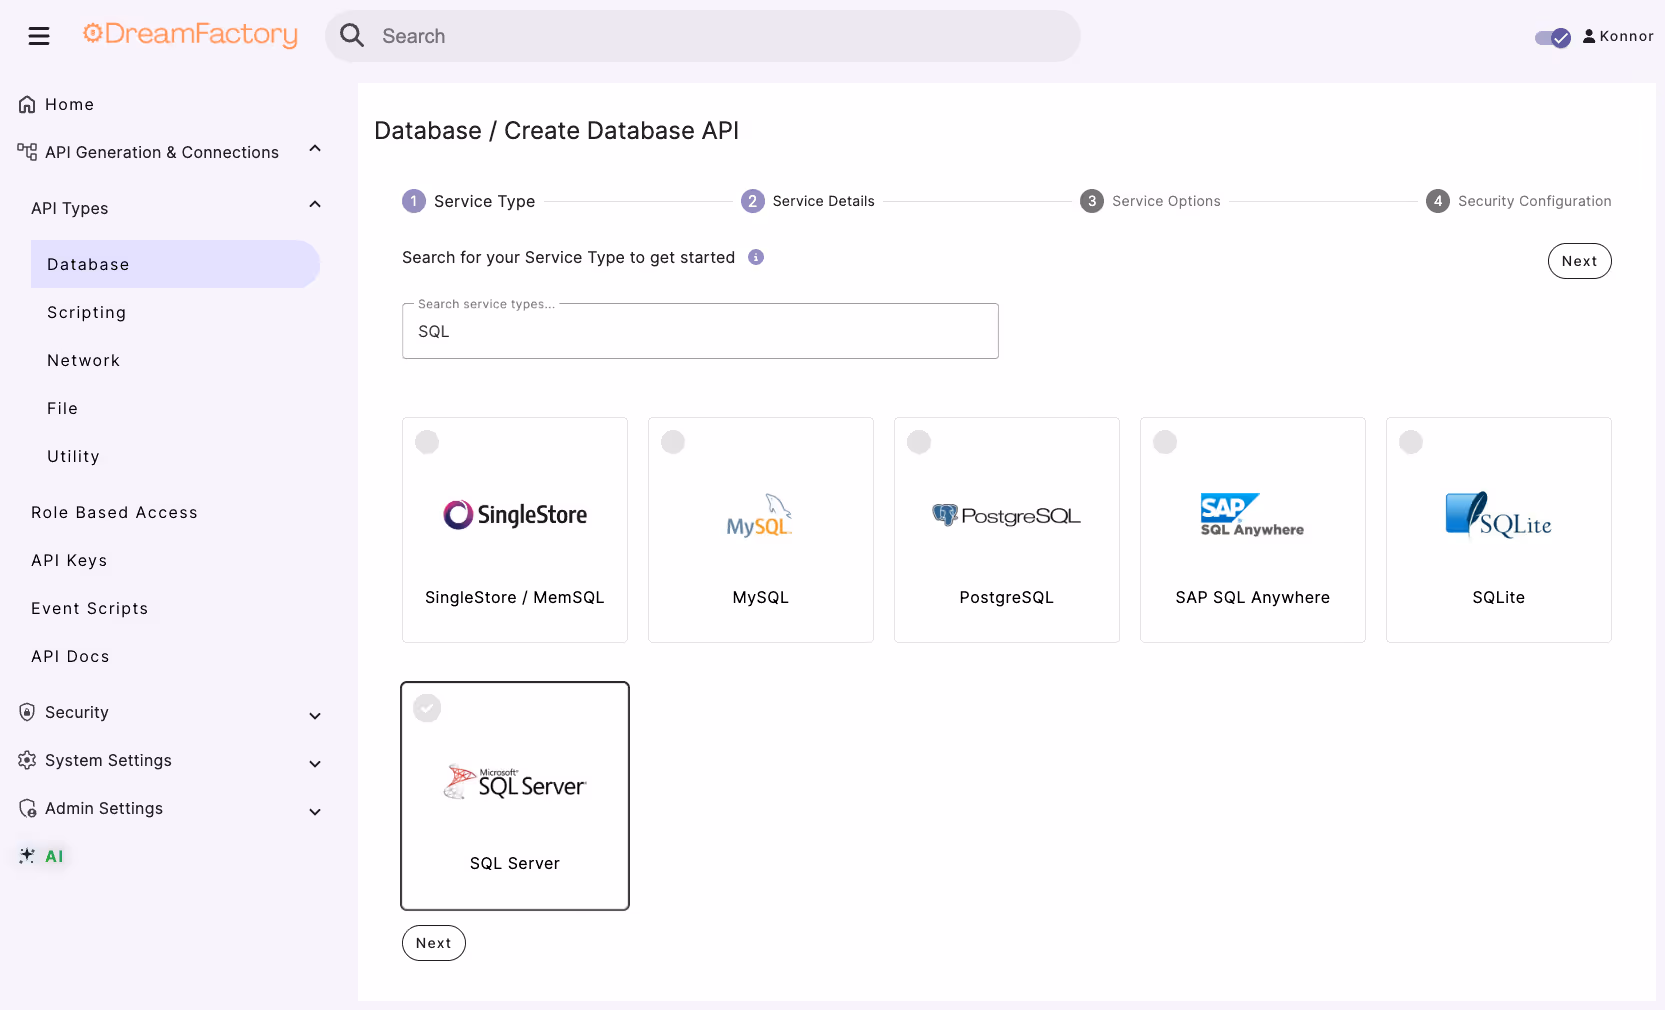Click the DreamFactory logo
1665x1010 pixels.
[x=190, y=35]
